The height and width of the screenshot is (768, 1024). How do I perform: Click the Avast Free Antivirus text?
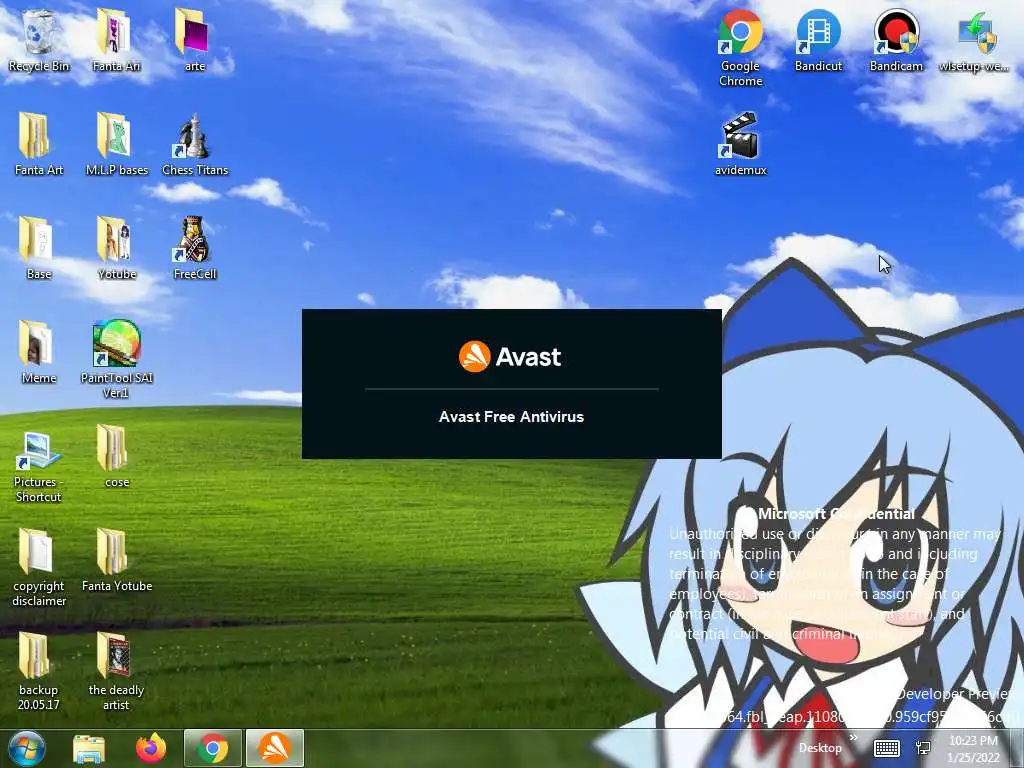(x=511, y=417)
